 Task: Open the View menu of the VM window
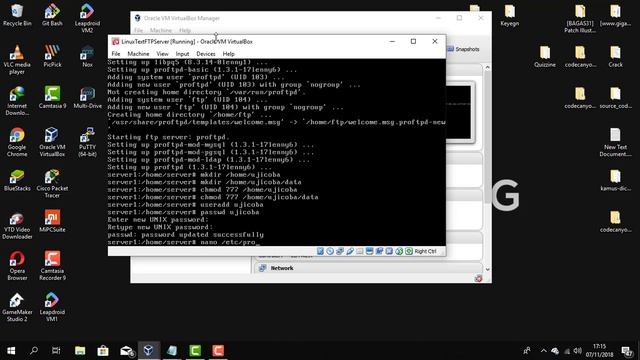pos(162,54)
